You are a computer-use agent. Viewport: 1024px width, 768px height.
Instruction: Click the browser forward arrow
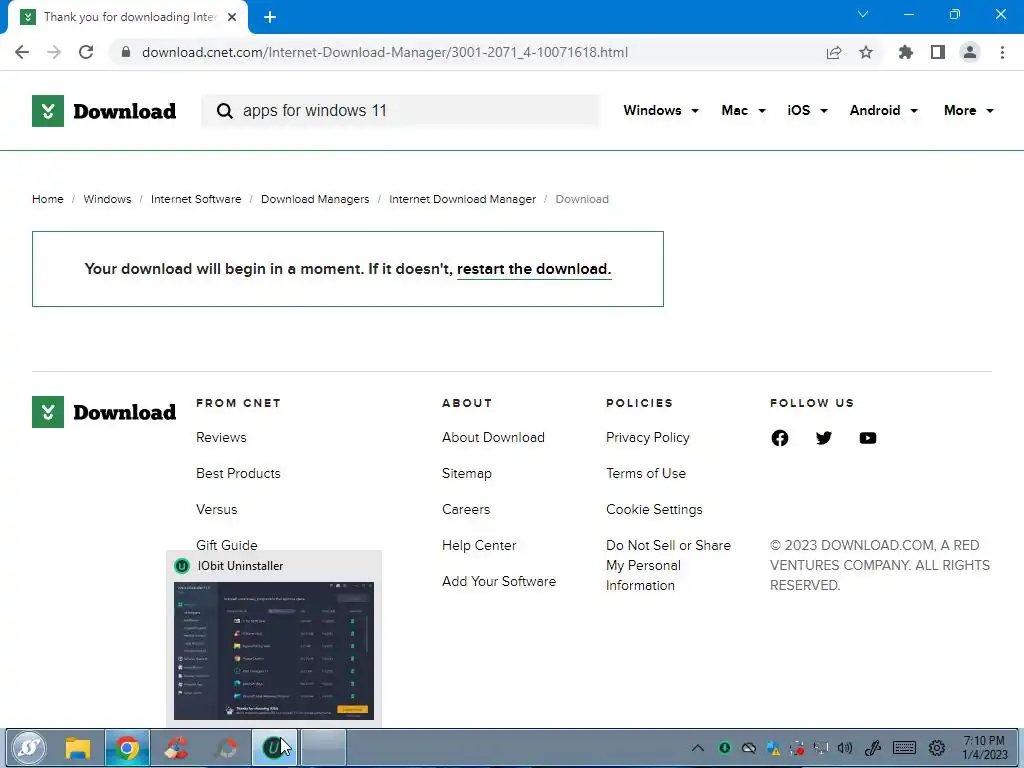pyautogui.click(x=54, y=52)
